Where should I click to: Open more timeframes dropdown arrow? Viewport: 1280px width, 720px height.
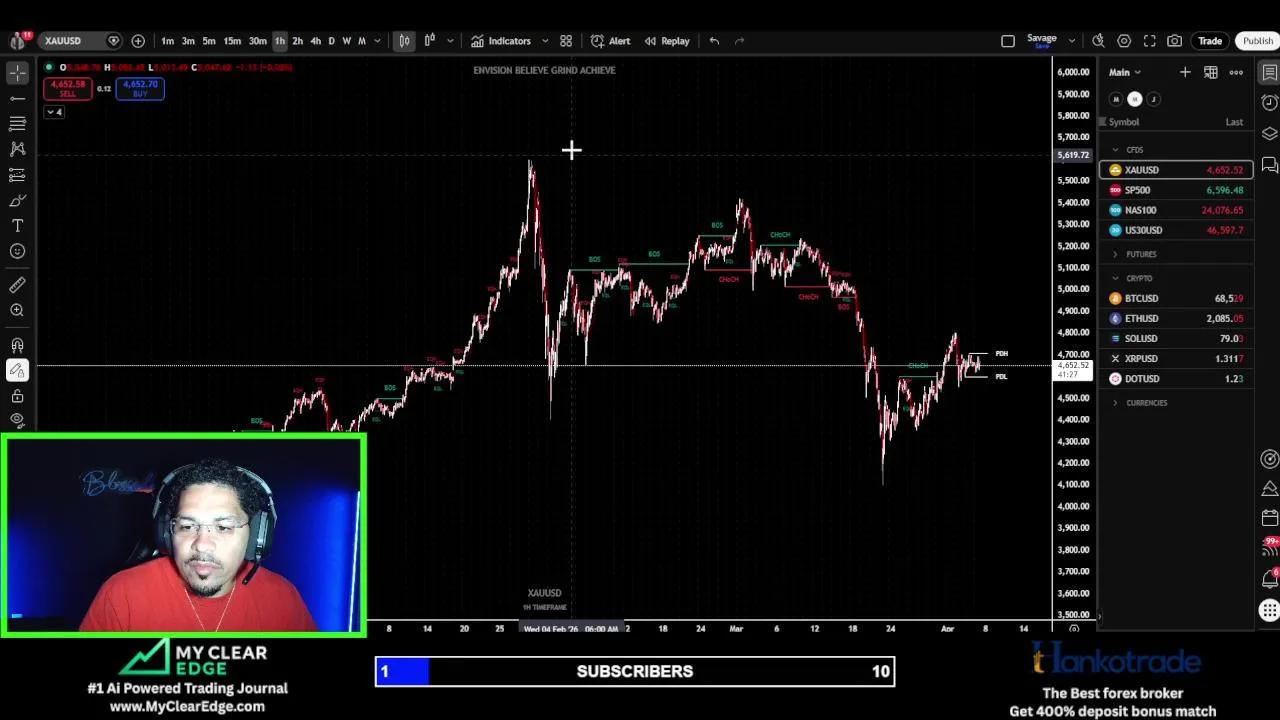coord(377,41)
